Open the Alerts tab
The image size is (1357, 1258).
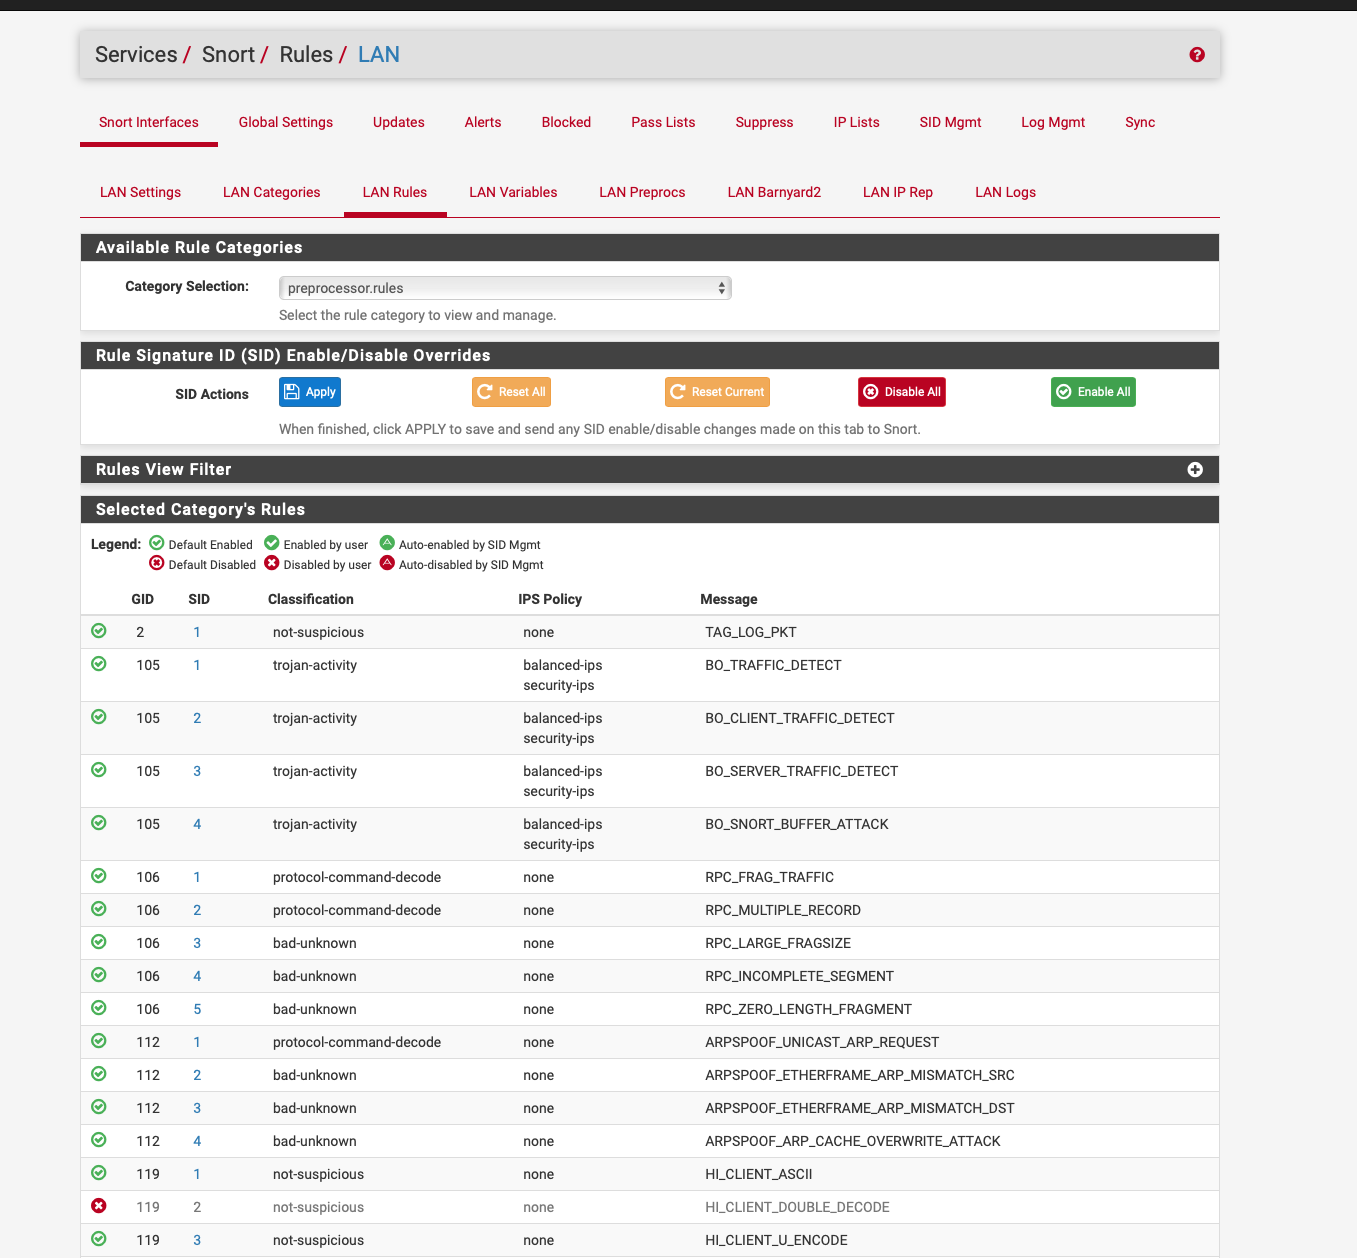coord(483,122)
